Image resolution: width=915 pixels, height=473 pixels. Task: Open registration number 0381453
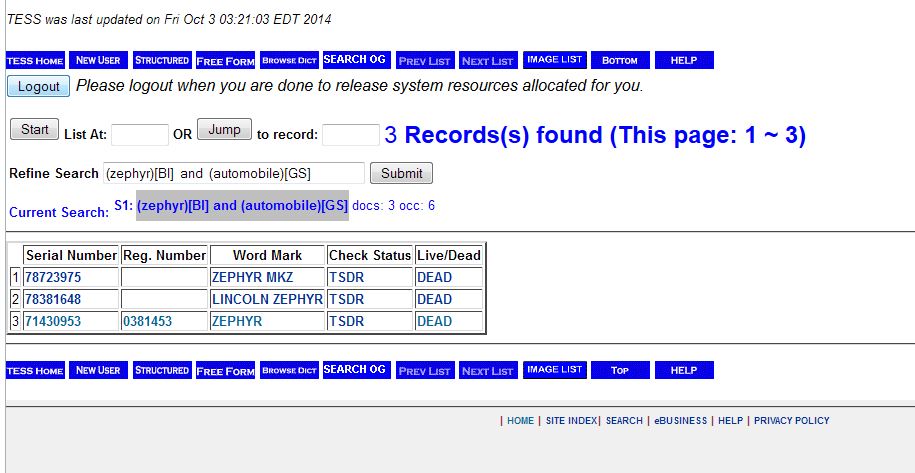pyautogui.click(x=147, y=321)
